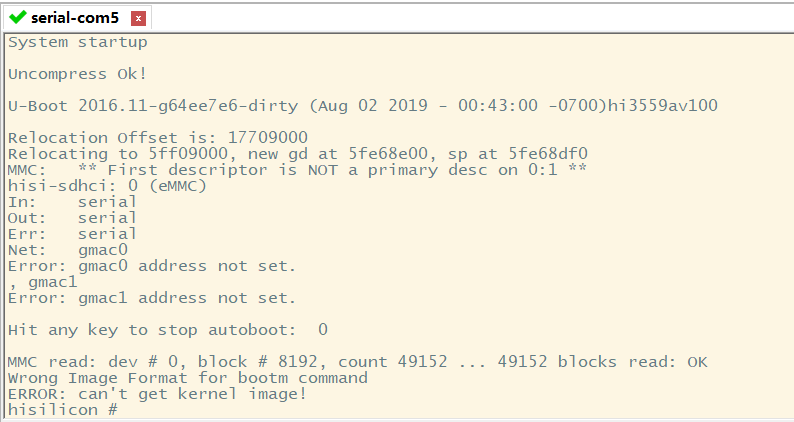Image resolution: width=794 pixels, height=422 pixels.
Task: Click the 'can't get kernel image!' error line
Action: tap(157, 394)
